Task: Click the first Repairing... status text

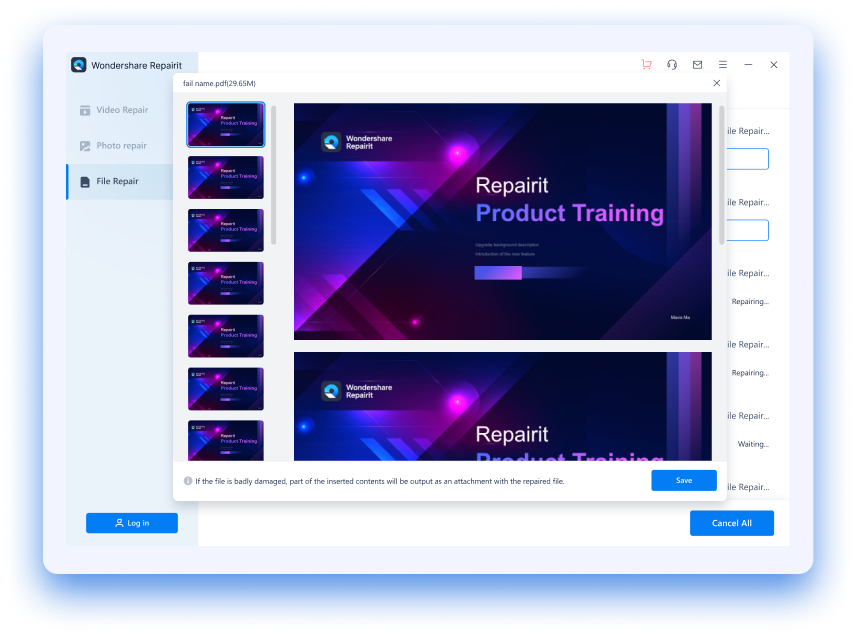Action: pos(750,302)
